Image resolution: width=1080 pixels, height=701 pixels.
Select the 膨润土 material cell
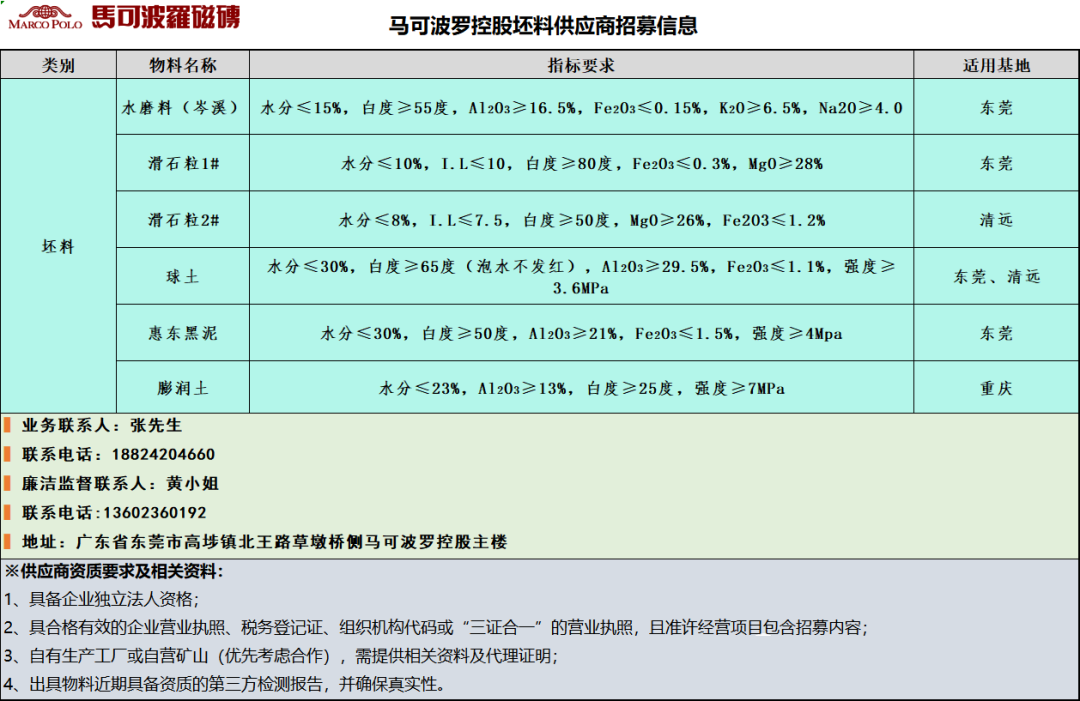tap(183, 388)
